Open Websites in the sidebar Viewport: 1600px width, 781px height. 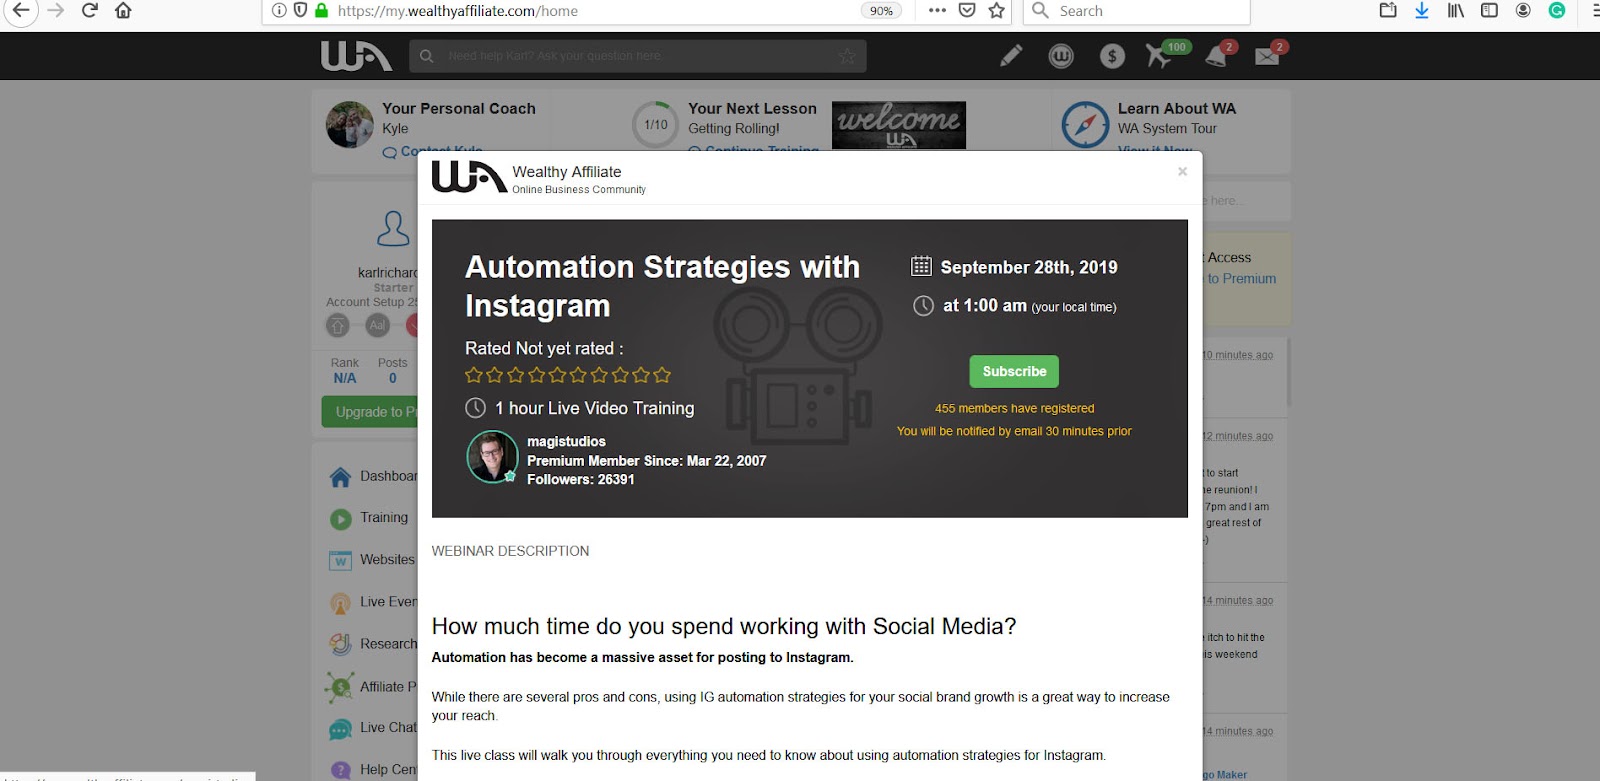(x=371, y=560)
